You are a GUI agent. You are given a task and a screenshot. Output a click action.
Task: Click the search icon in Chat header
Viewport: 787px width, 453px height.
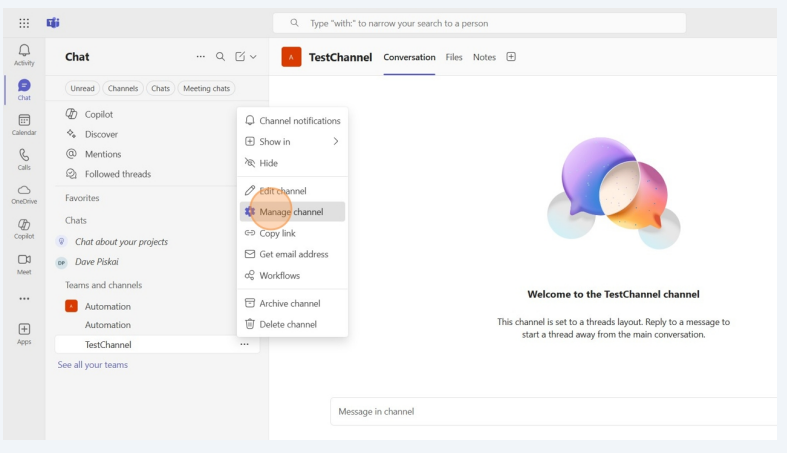(221, 57)
